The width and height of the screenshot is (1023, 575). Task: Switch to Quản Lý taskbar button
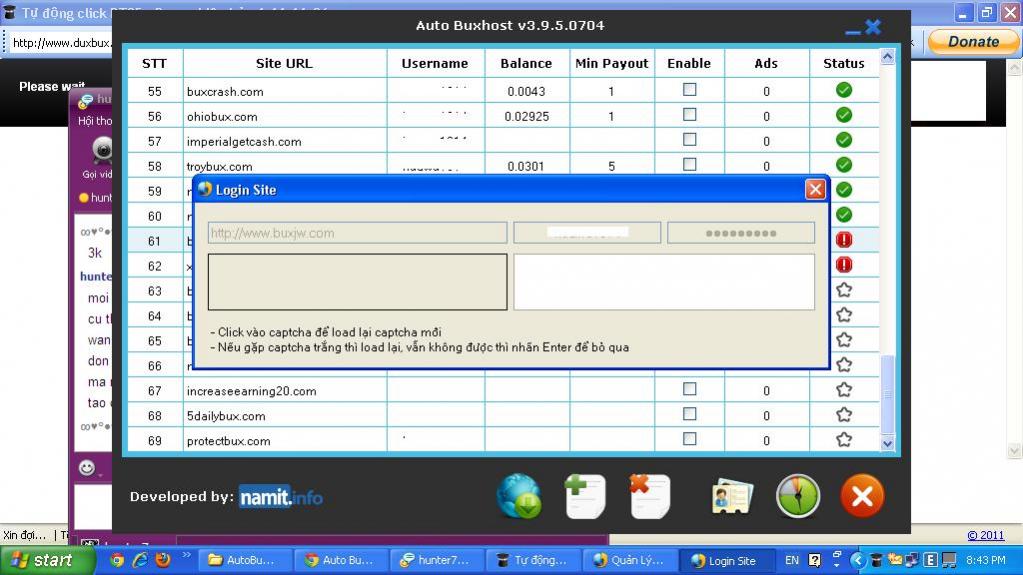pos(630,560)
